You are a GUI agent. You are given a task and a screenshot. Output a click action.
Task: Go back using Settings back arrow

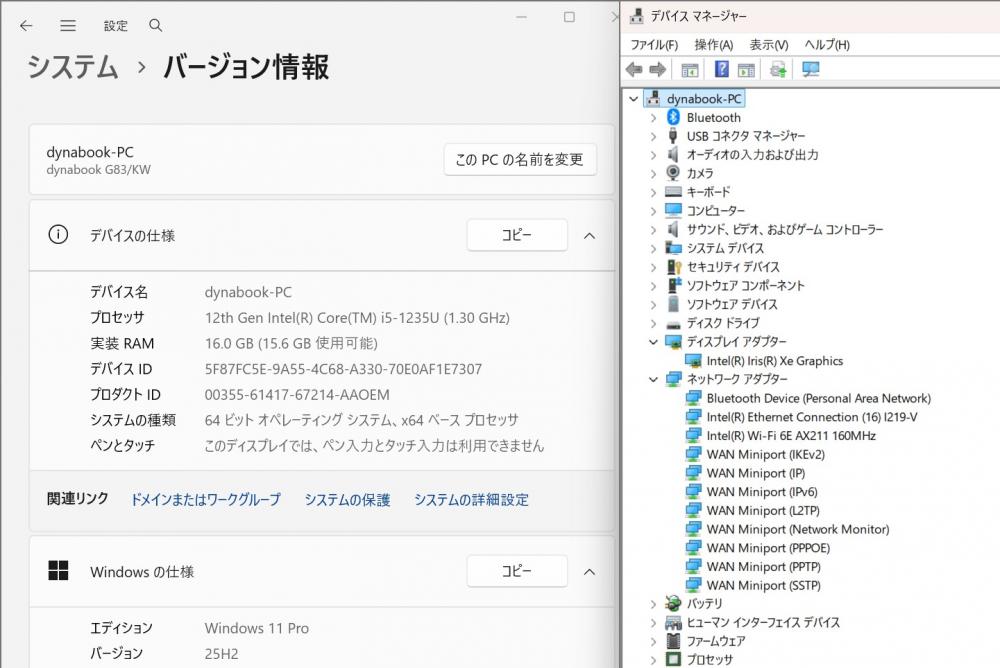26,26
